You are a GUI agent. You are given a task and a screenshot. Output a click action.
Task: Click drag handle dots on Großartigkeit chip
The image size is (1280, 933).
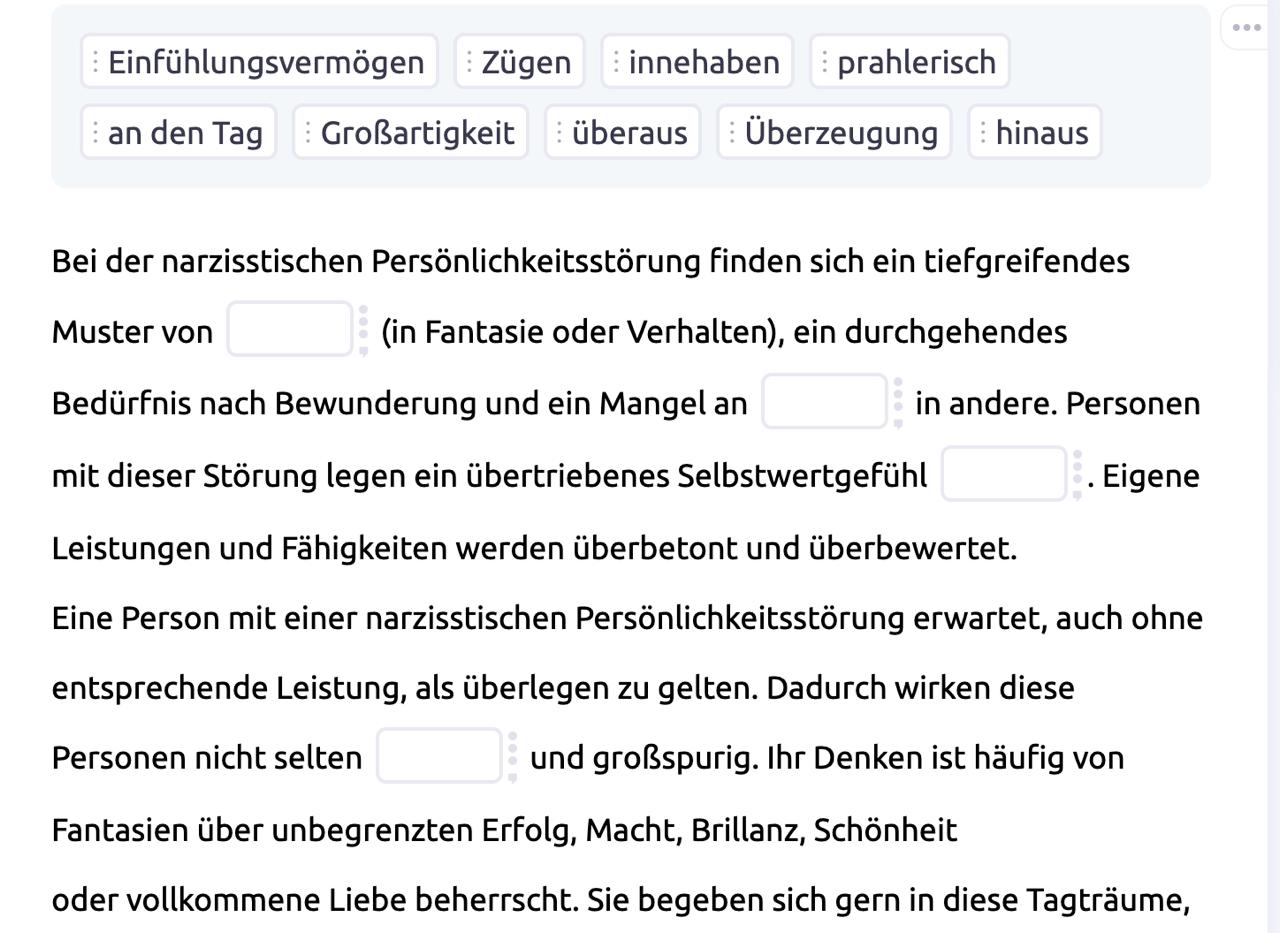point(307,132)
